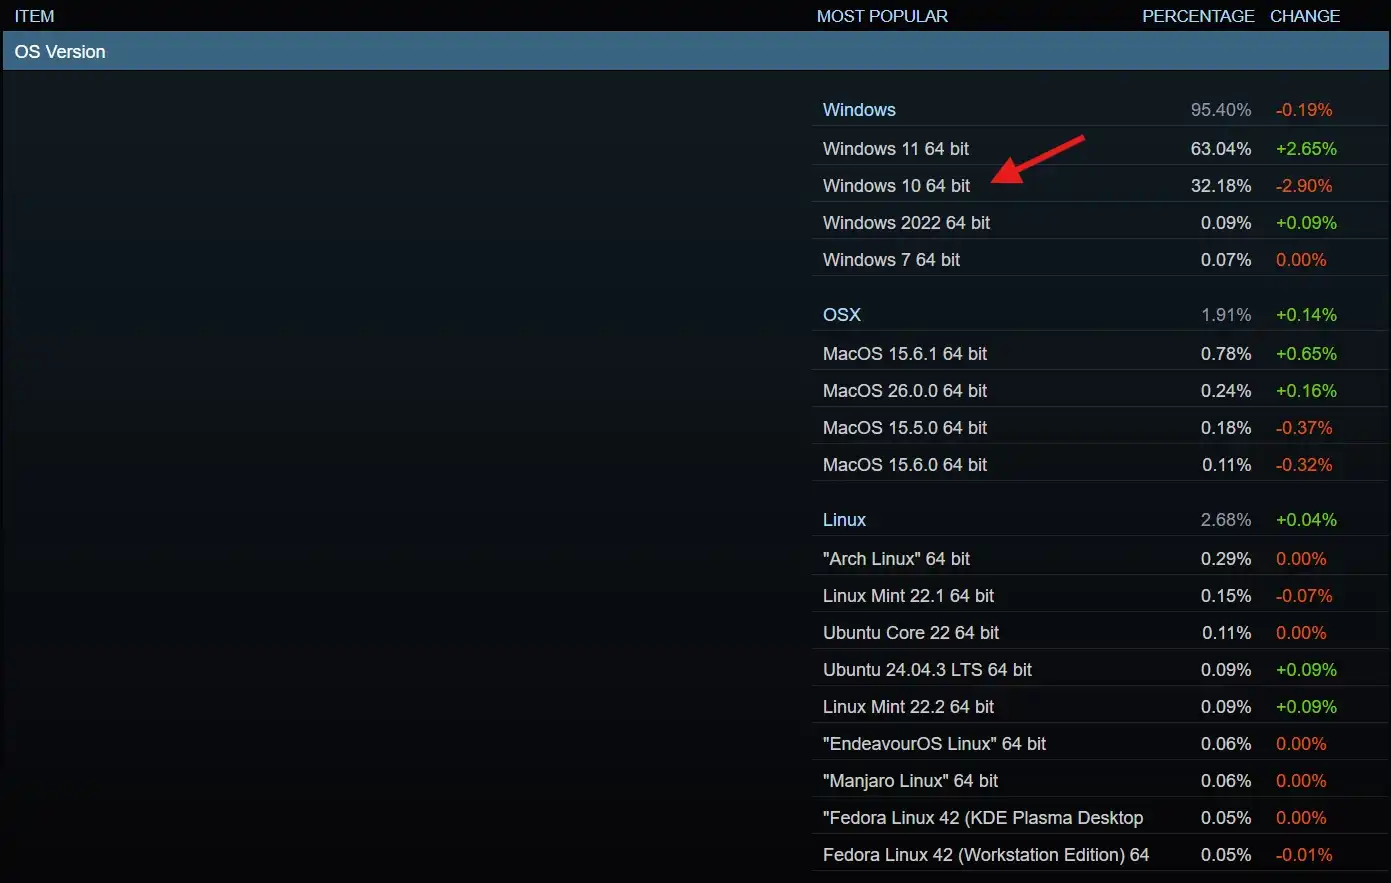Viewport: 1391px width, 883px height.
Task: Click the Ubuntu 24.04.3 LTS 64 bit row
Action: [927, 670]
